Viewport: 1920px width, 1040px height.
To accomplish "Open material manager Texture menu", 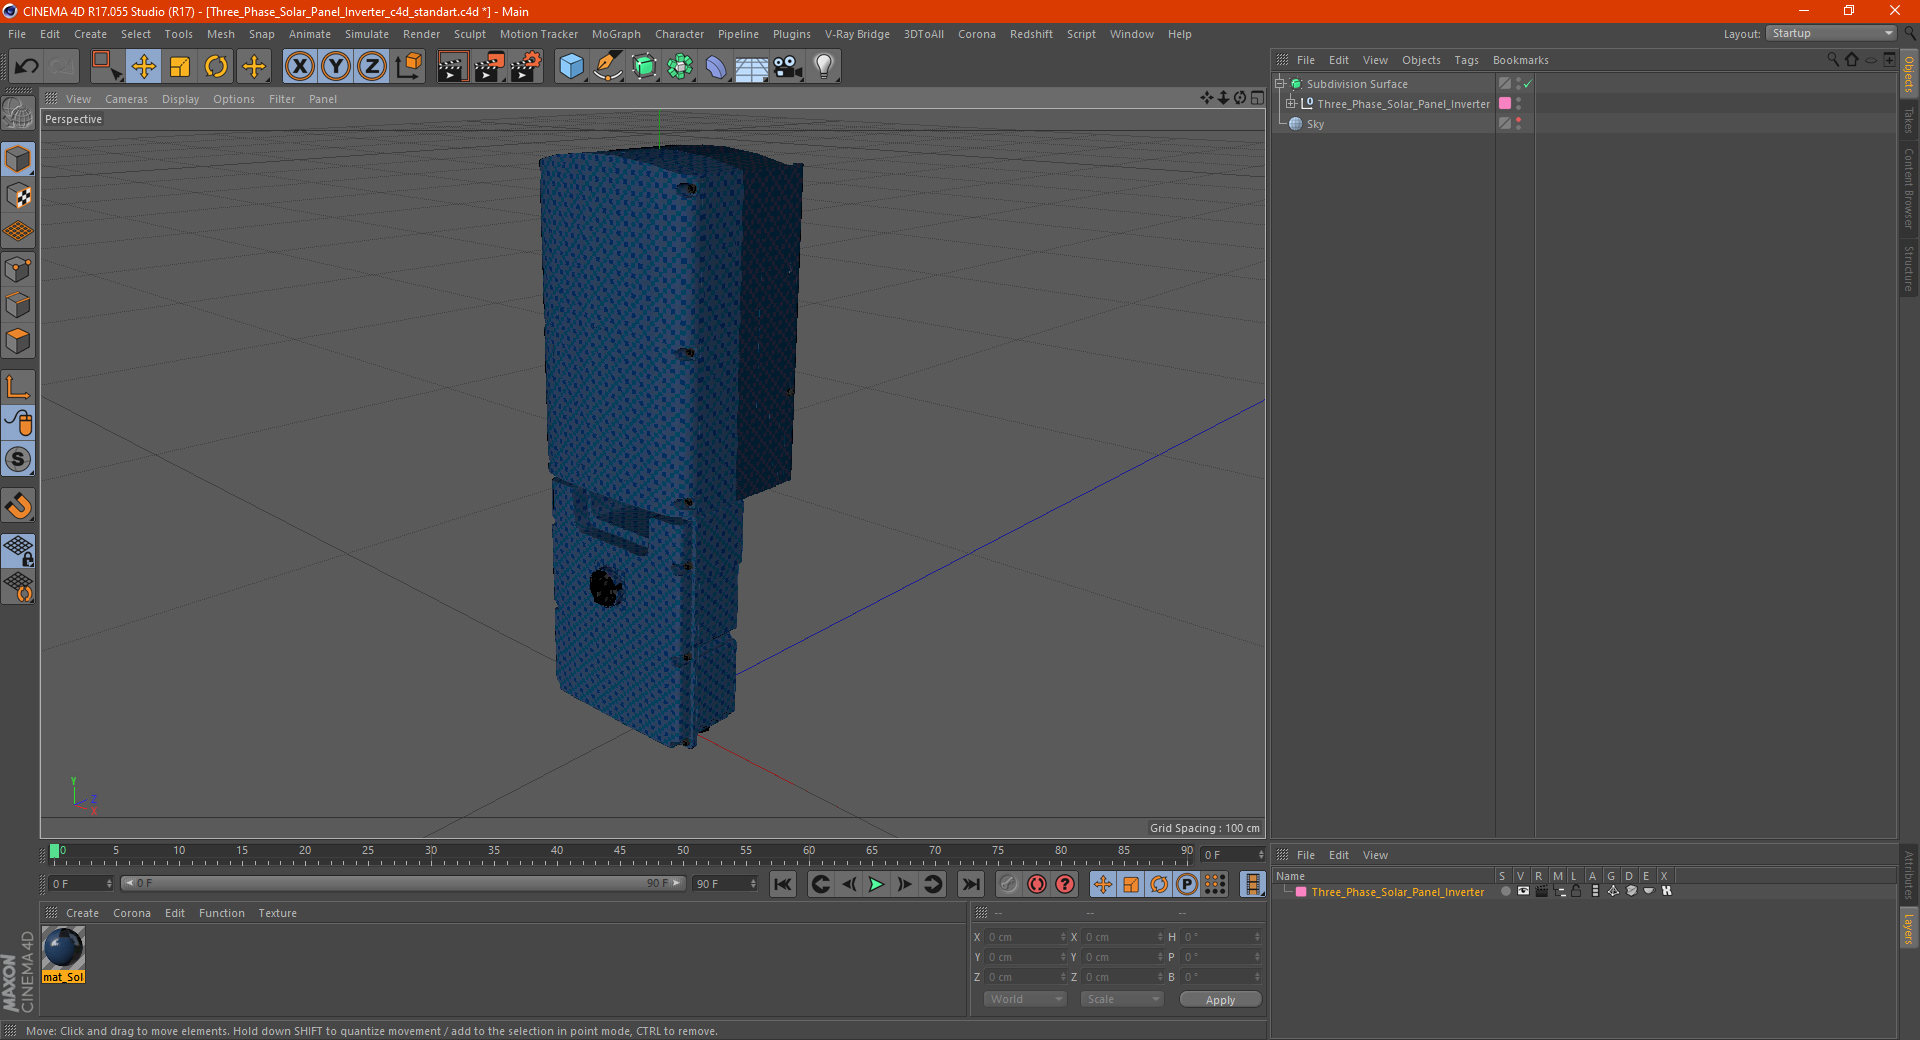I will 277,913.
